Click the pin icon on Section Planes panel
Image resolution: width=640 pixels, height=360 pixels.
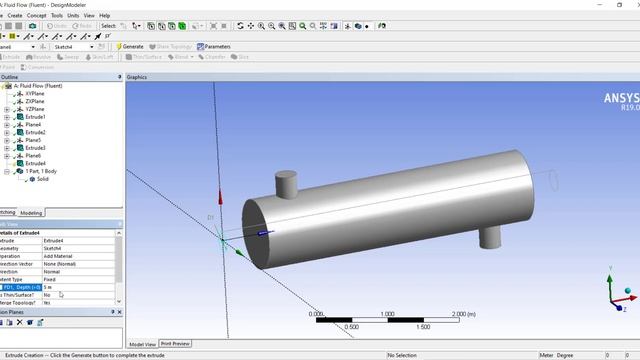point(113,312)
